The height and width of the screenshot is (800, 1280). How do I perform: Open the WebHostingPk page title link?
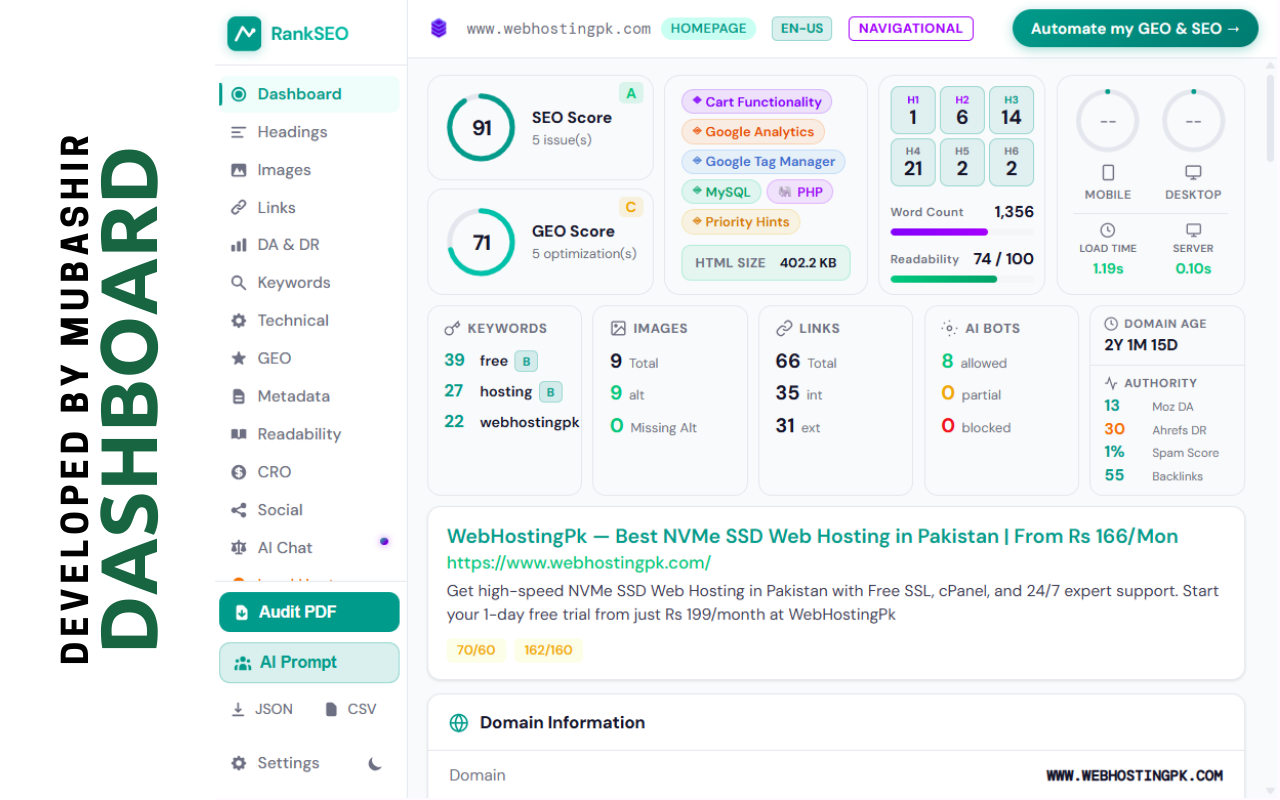pos(812,536)
